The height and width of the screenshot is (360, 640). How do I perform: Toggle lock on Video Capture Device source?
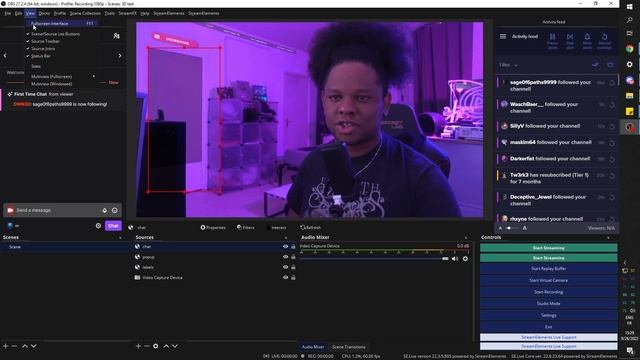click(293, 278)
